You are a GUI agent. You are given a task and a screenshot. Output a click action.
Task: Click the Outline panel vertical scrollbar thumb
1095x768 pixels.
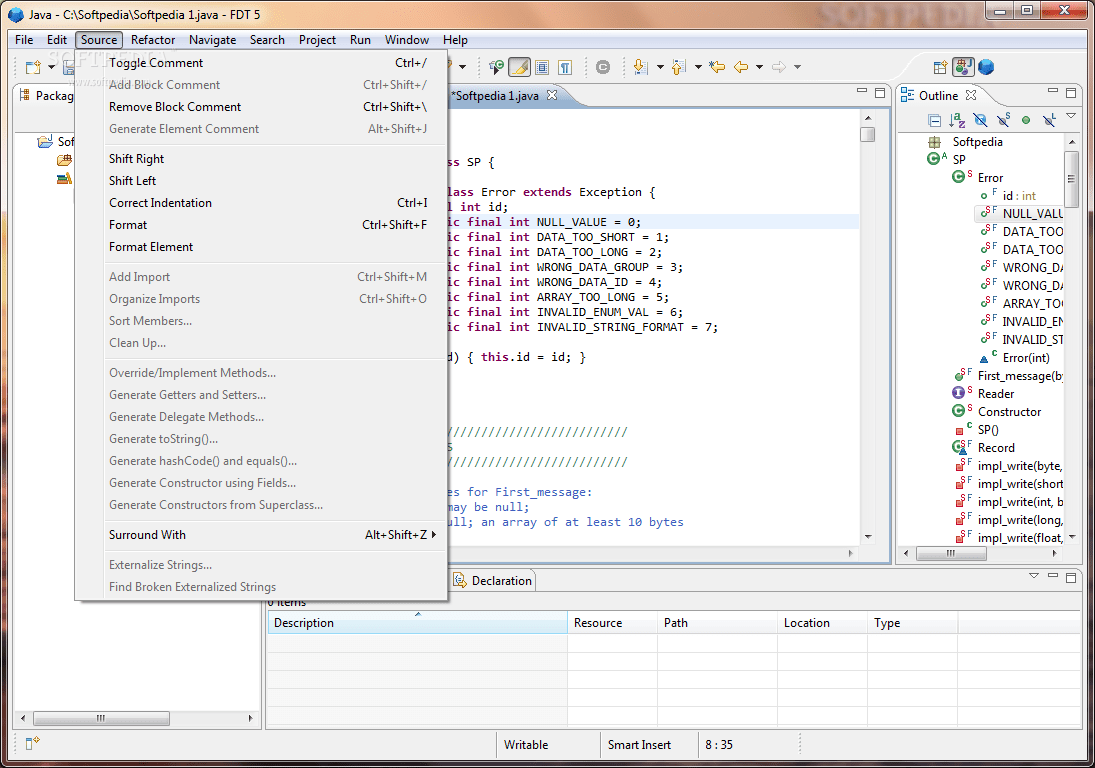tap(1071, 180)
